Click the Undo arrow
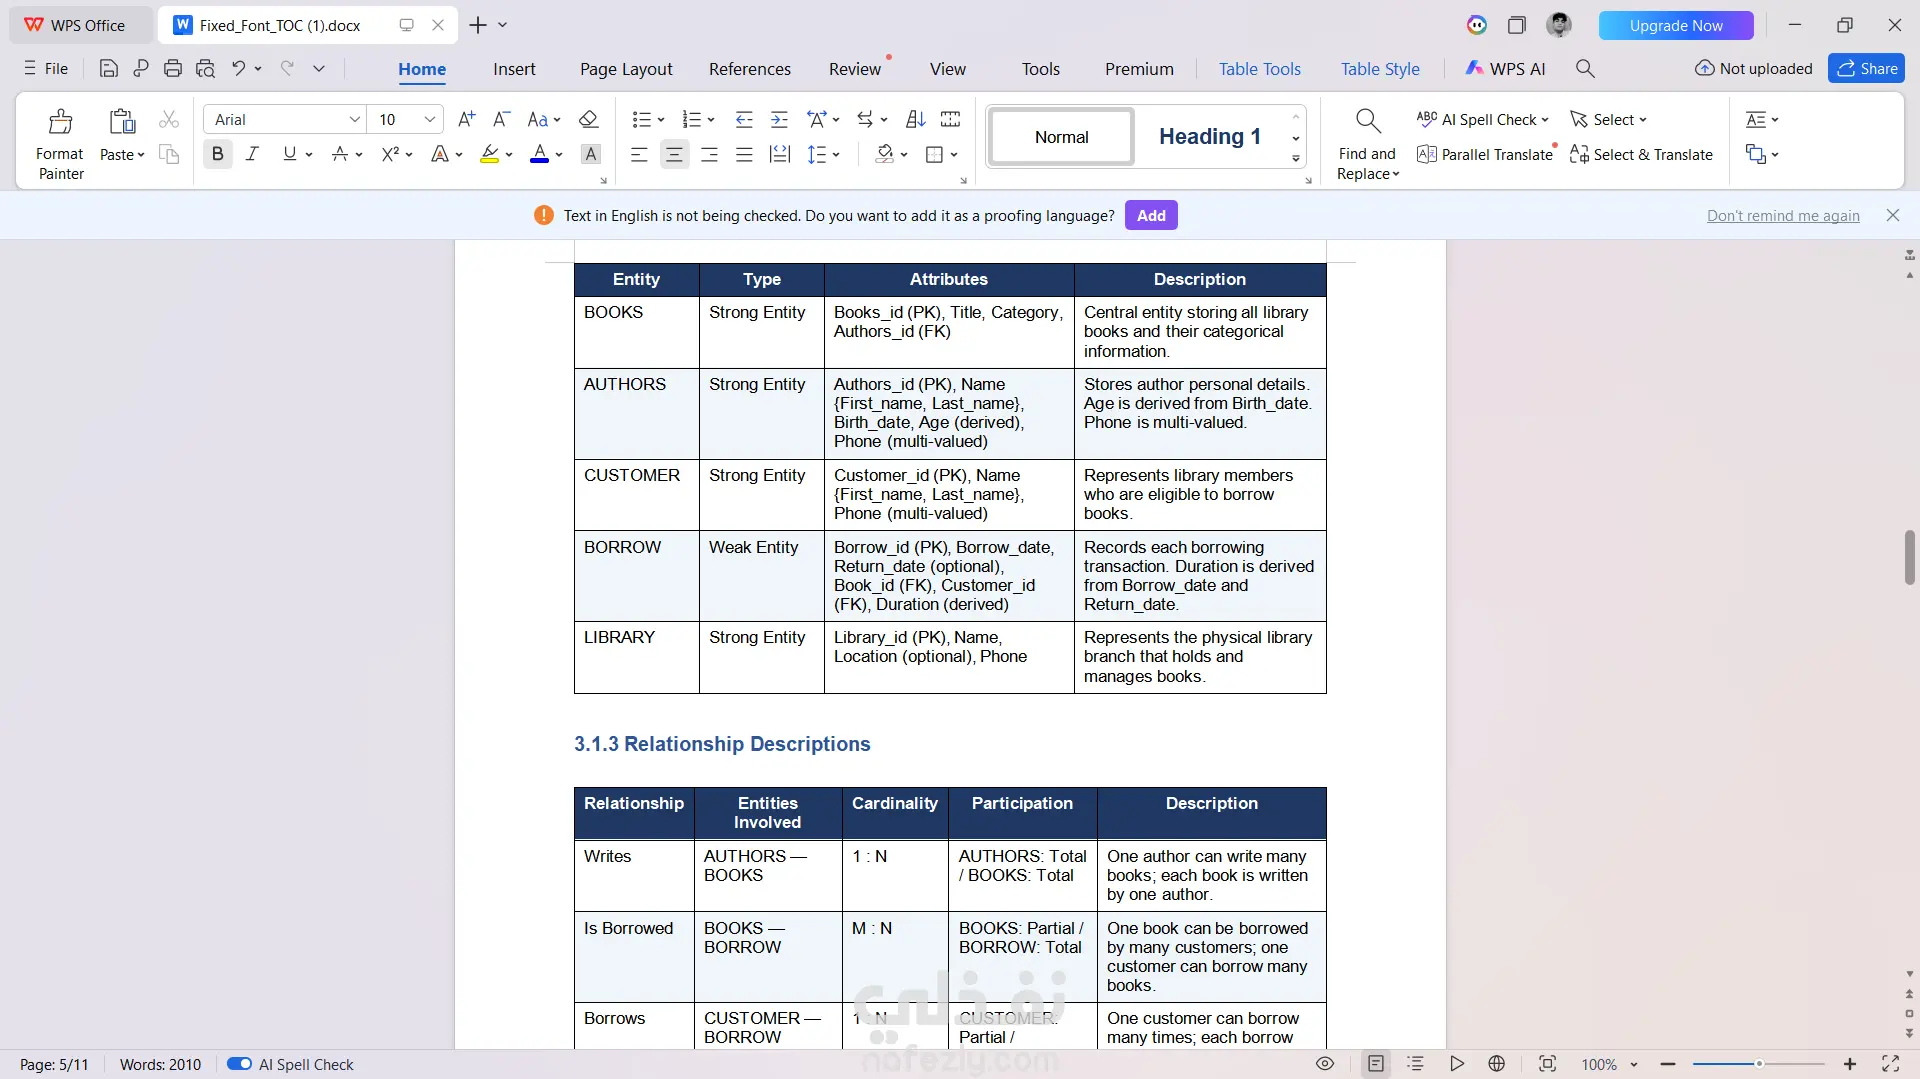 coord(238,68)
